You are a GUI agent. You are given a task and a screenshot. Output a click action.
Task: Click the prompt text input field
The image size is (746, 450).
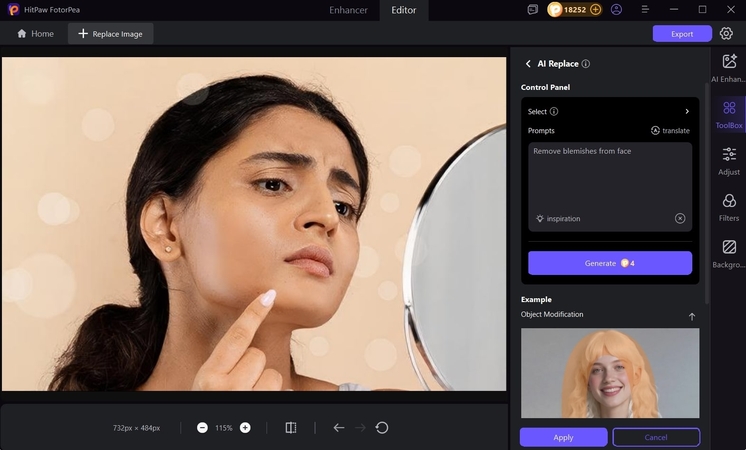tap(610, 175)
